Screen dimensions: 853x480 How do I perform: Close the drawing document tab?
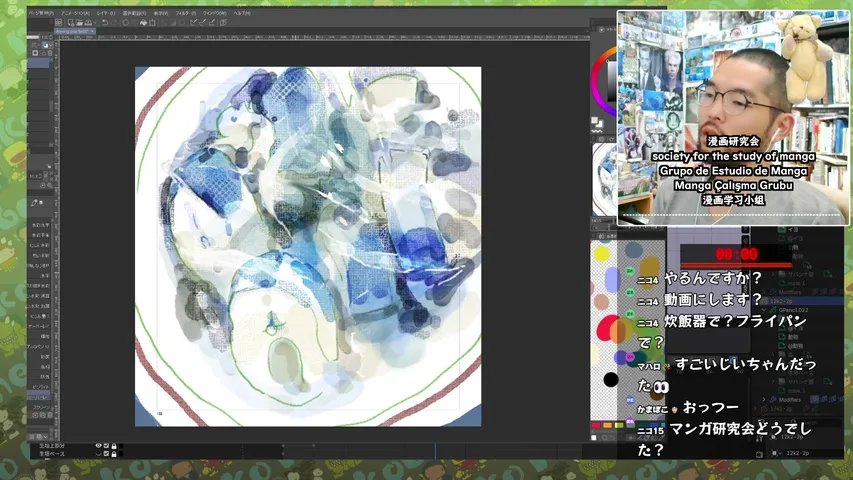[x=92, y=32]
